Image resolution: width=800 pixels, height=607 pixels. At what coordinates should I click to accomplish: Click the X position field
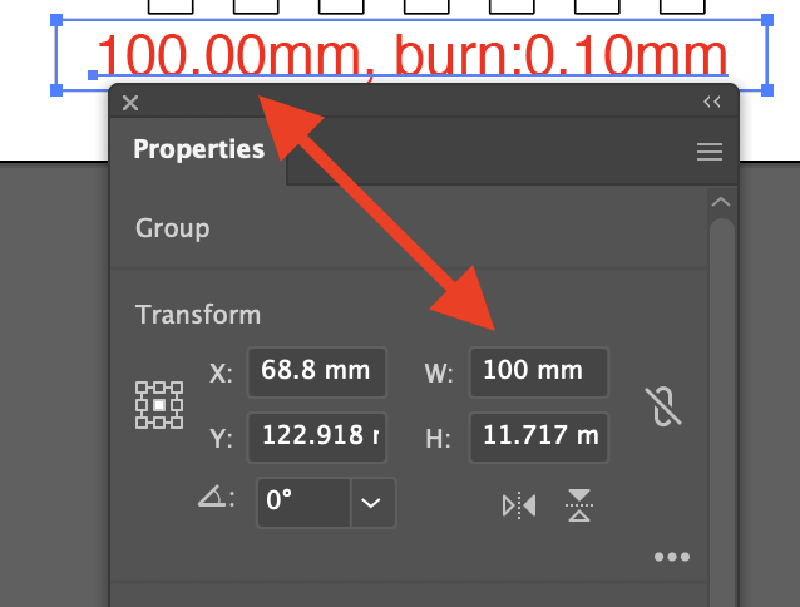pos(316,372)
